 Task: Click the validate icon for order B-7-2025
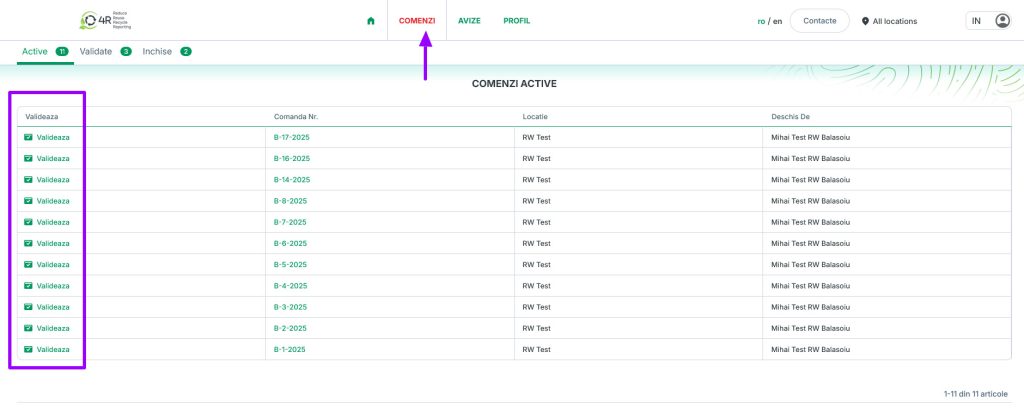pyautogui.click(x=28, y=222)
